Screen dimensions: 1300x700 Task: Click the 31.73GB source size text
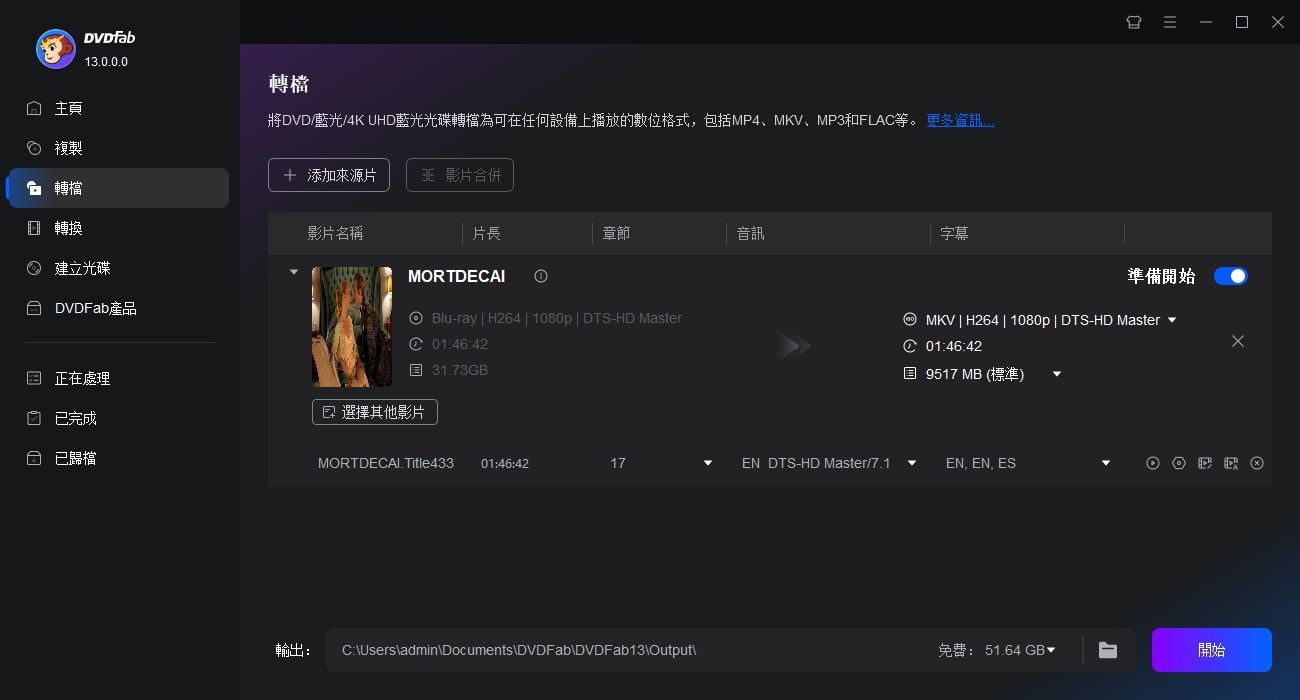click(x=460, y=370)
